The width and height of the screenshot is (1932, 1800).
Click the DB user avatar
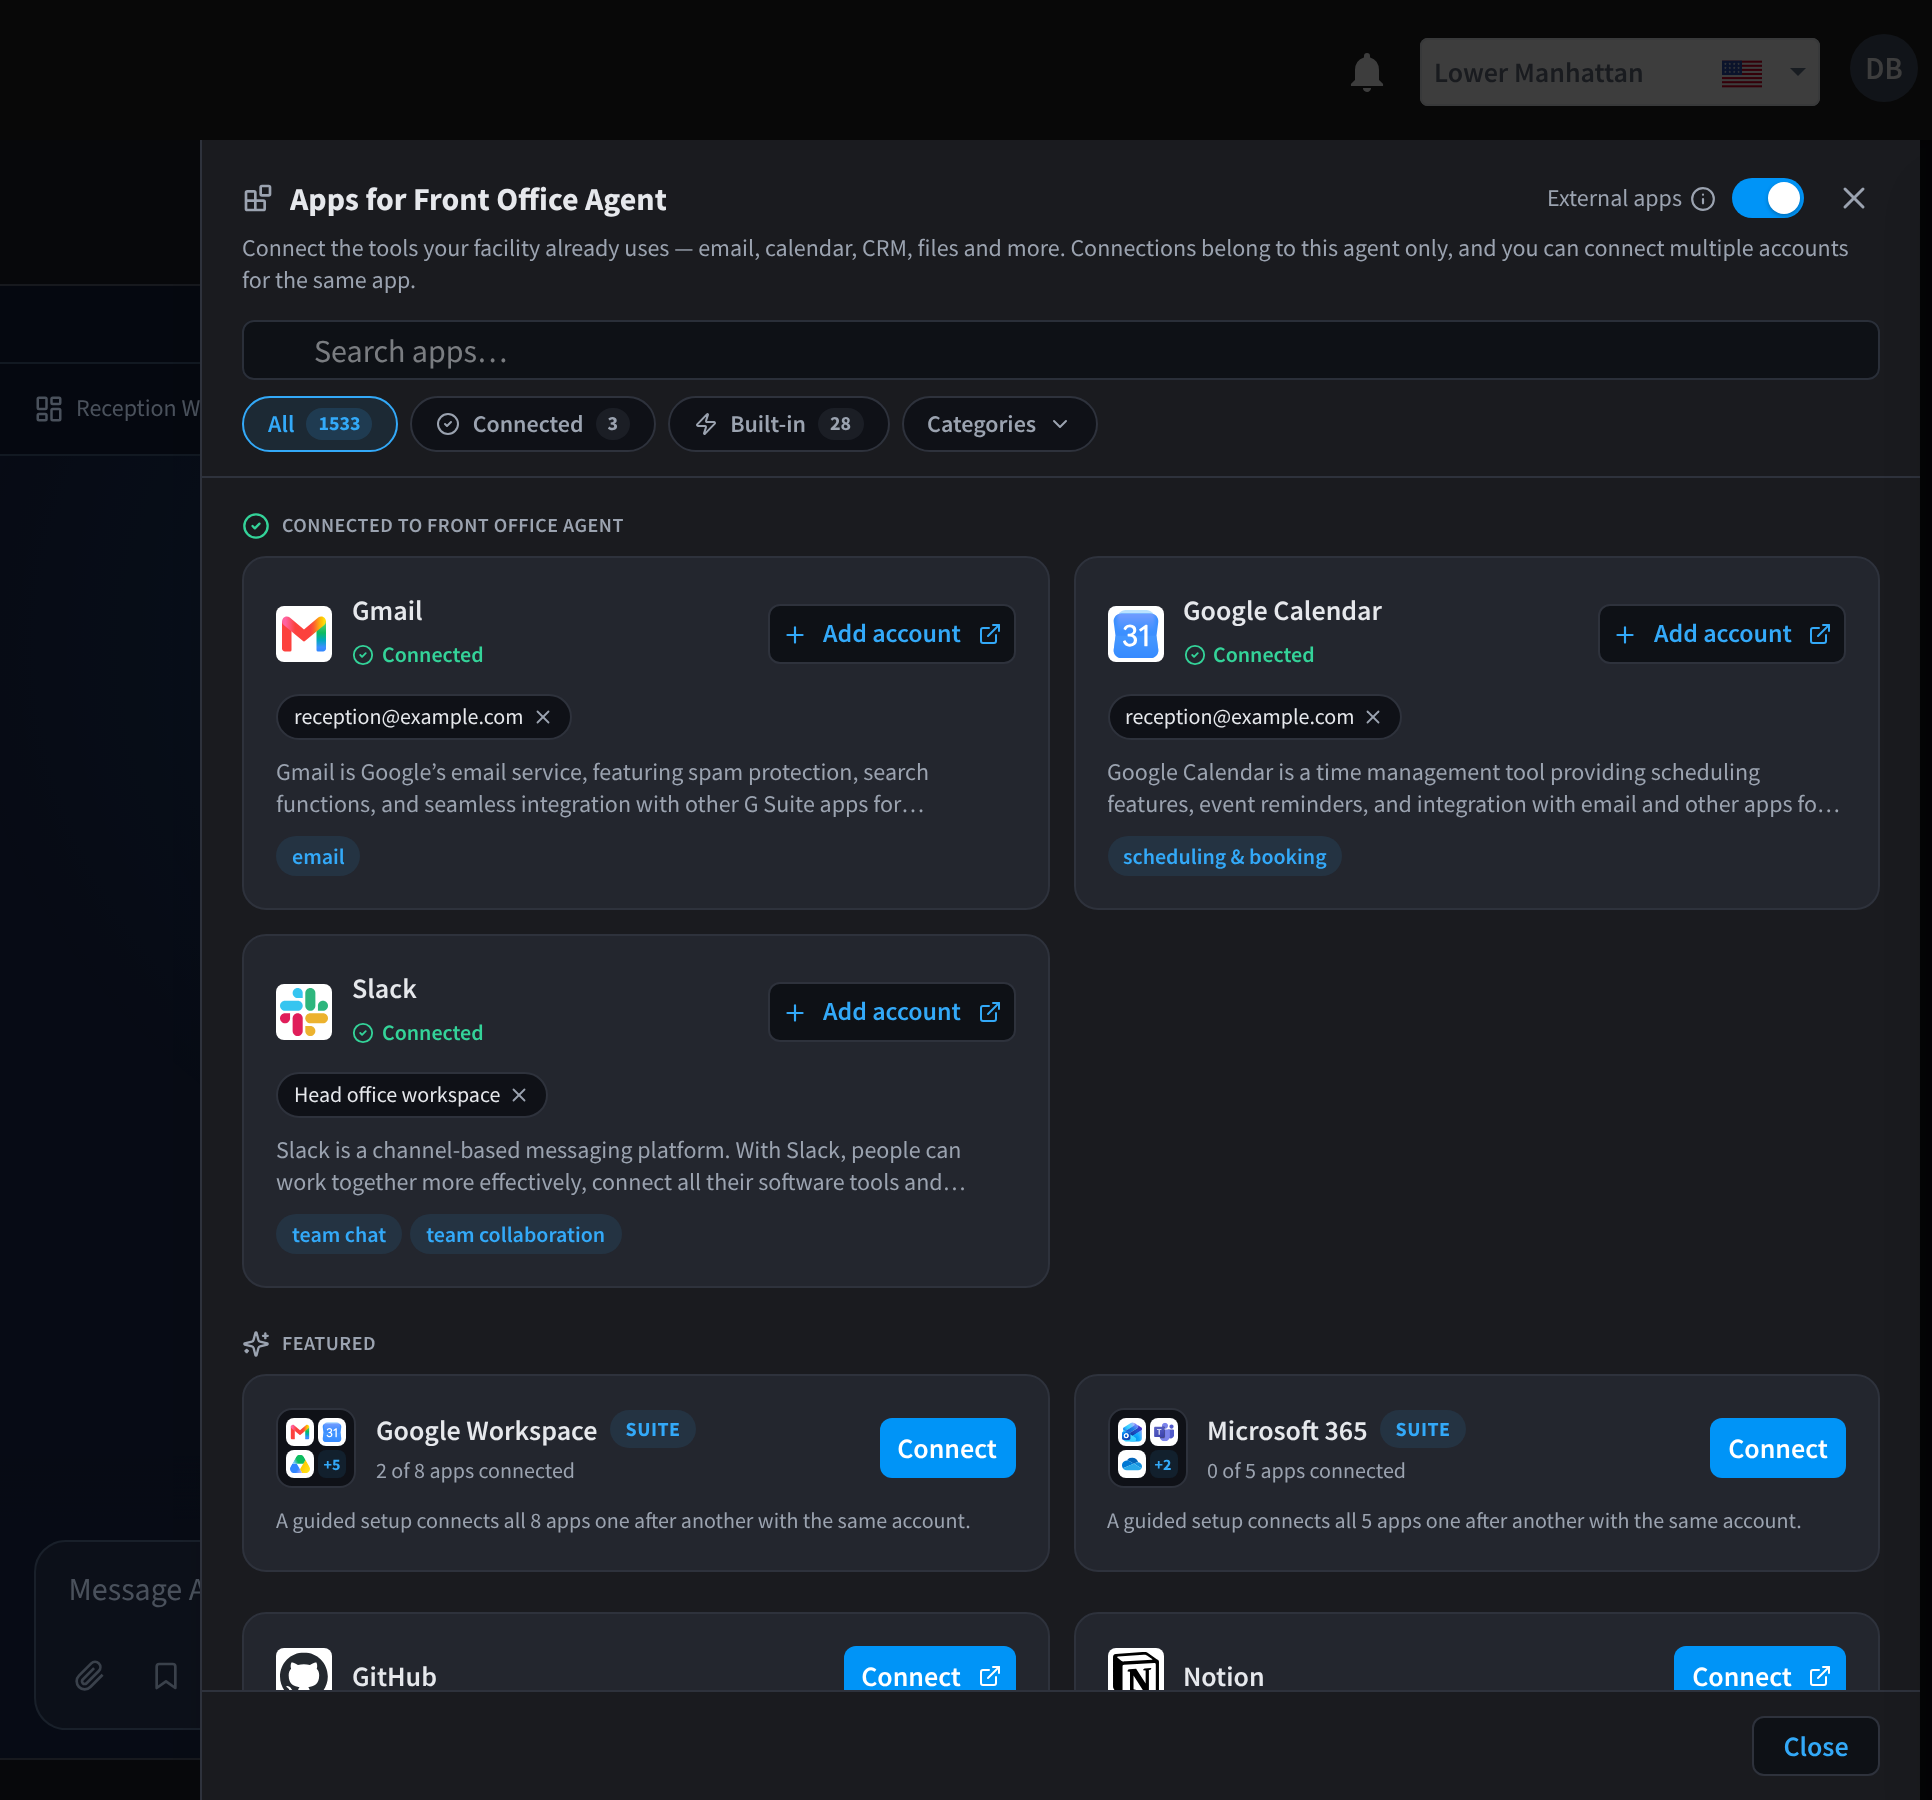1883,68
